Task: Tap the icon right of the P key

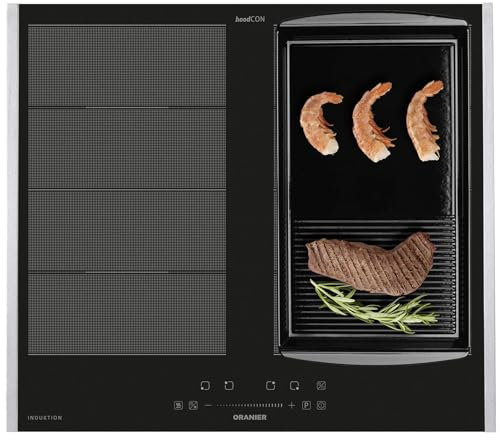Action: [321, 405]
